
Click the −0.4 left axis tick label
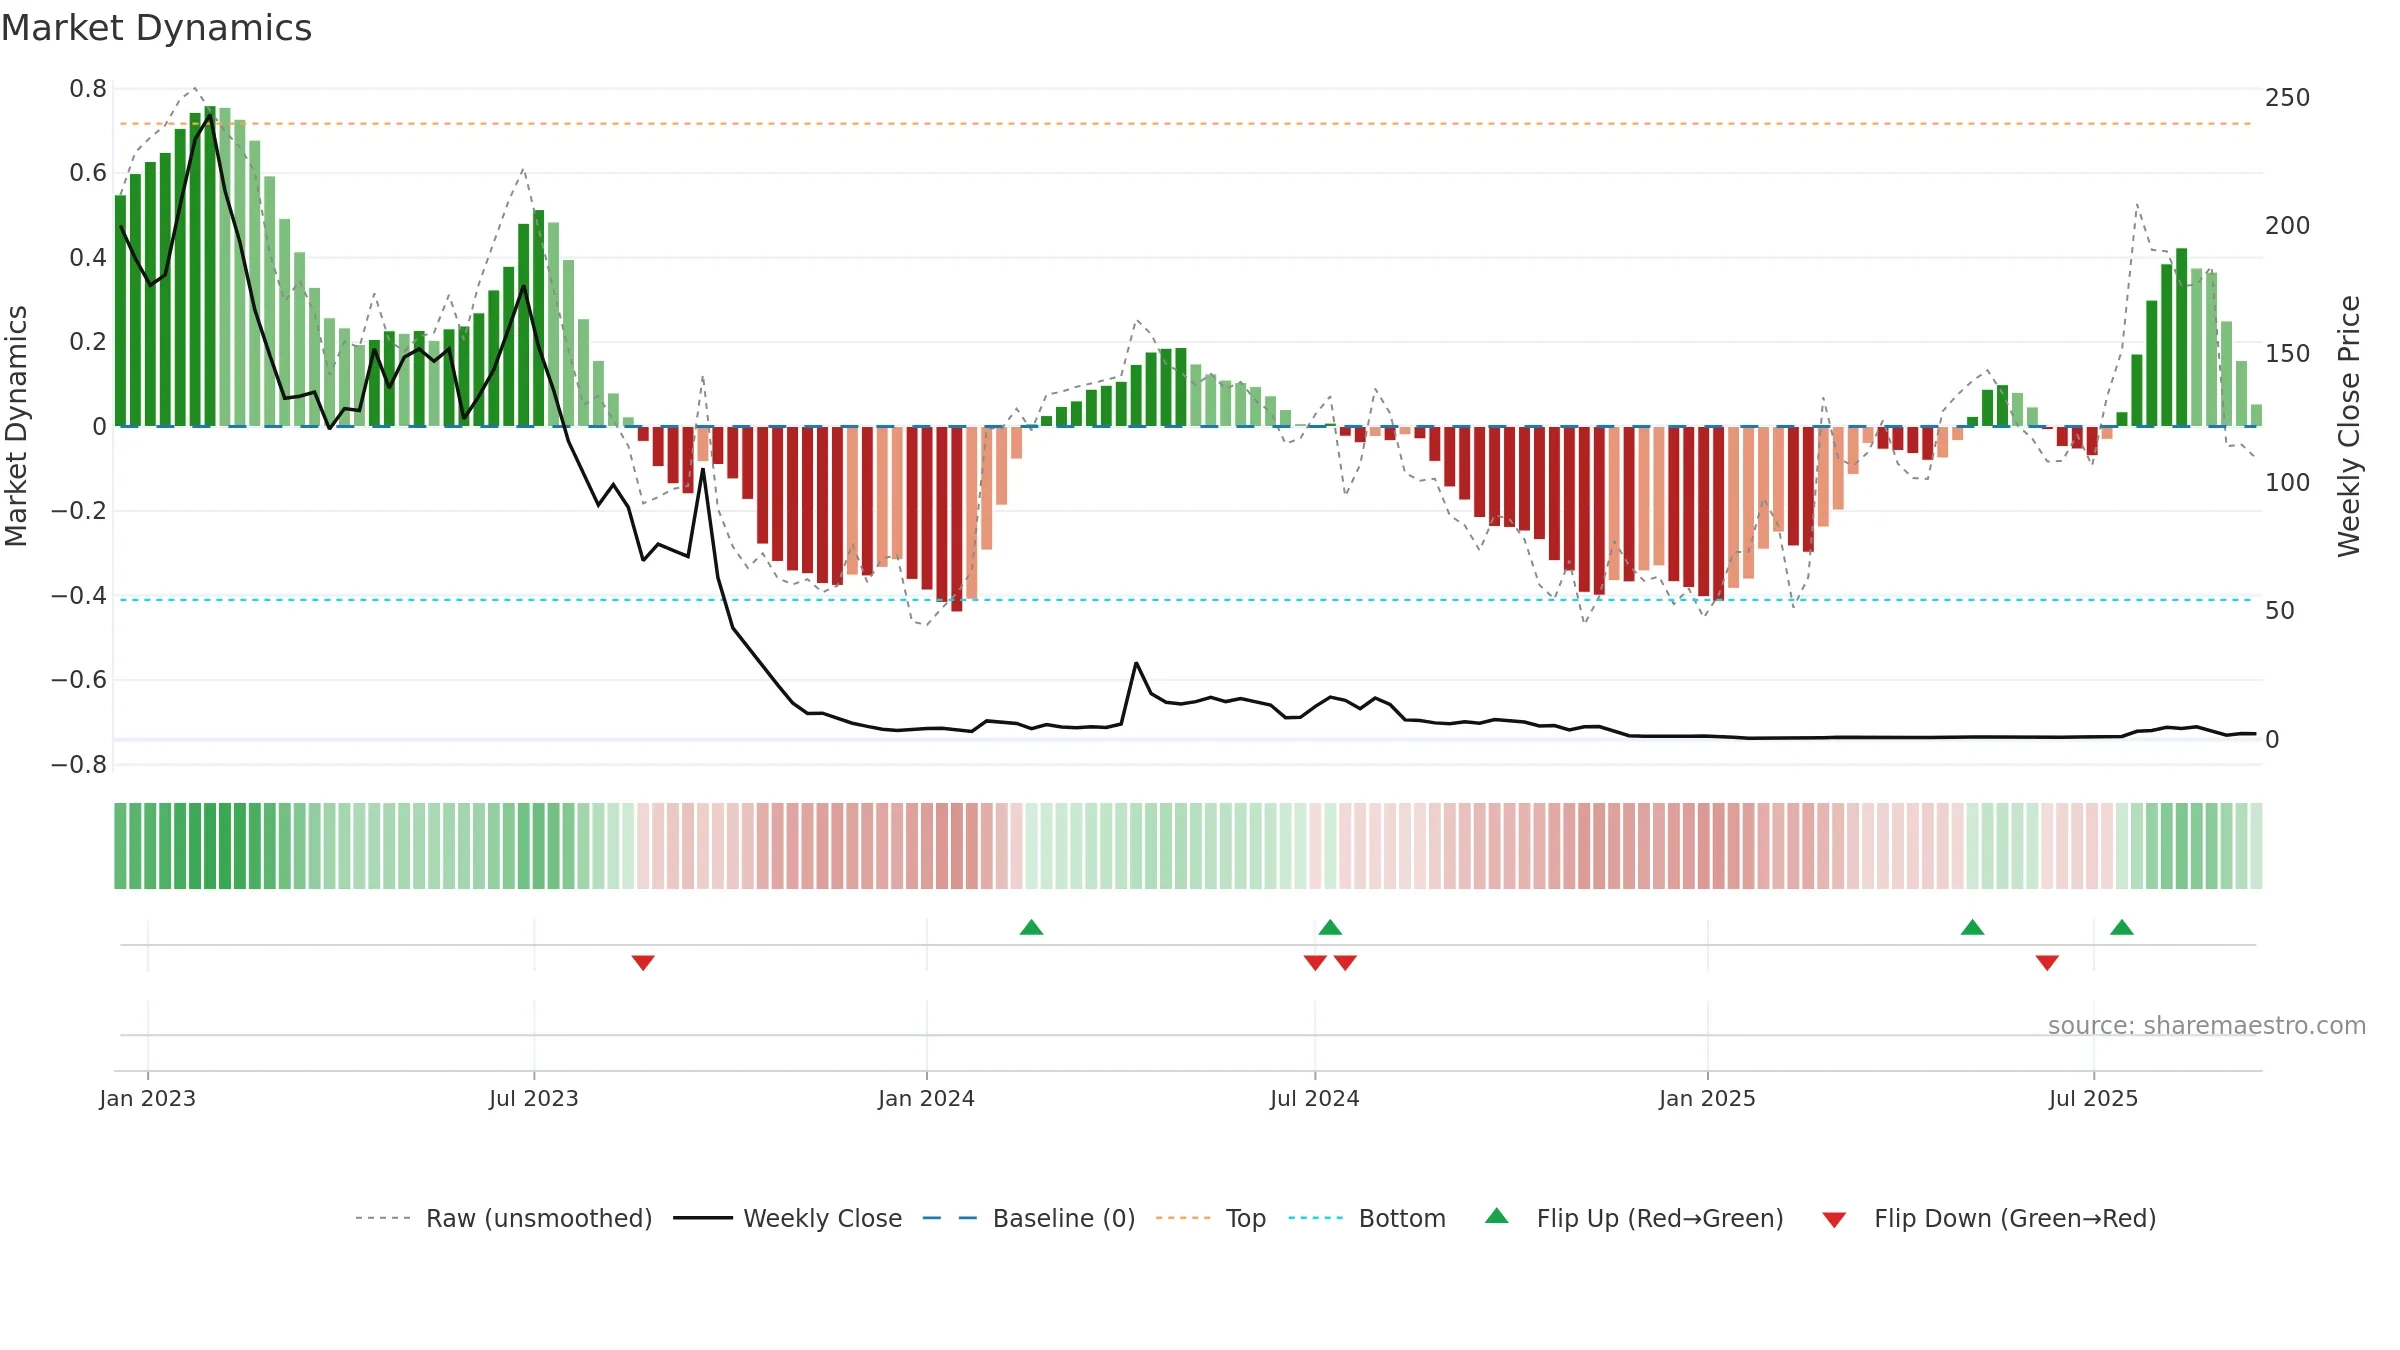(x=79, y=596)
